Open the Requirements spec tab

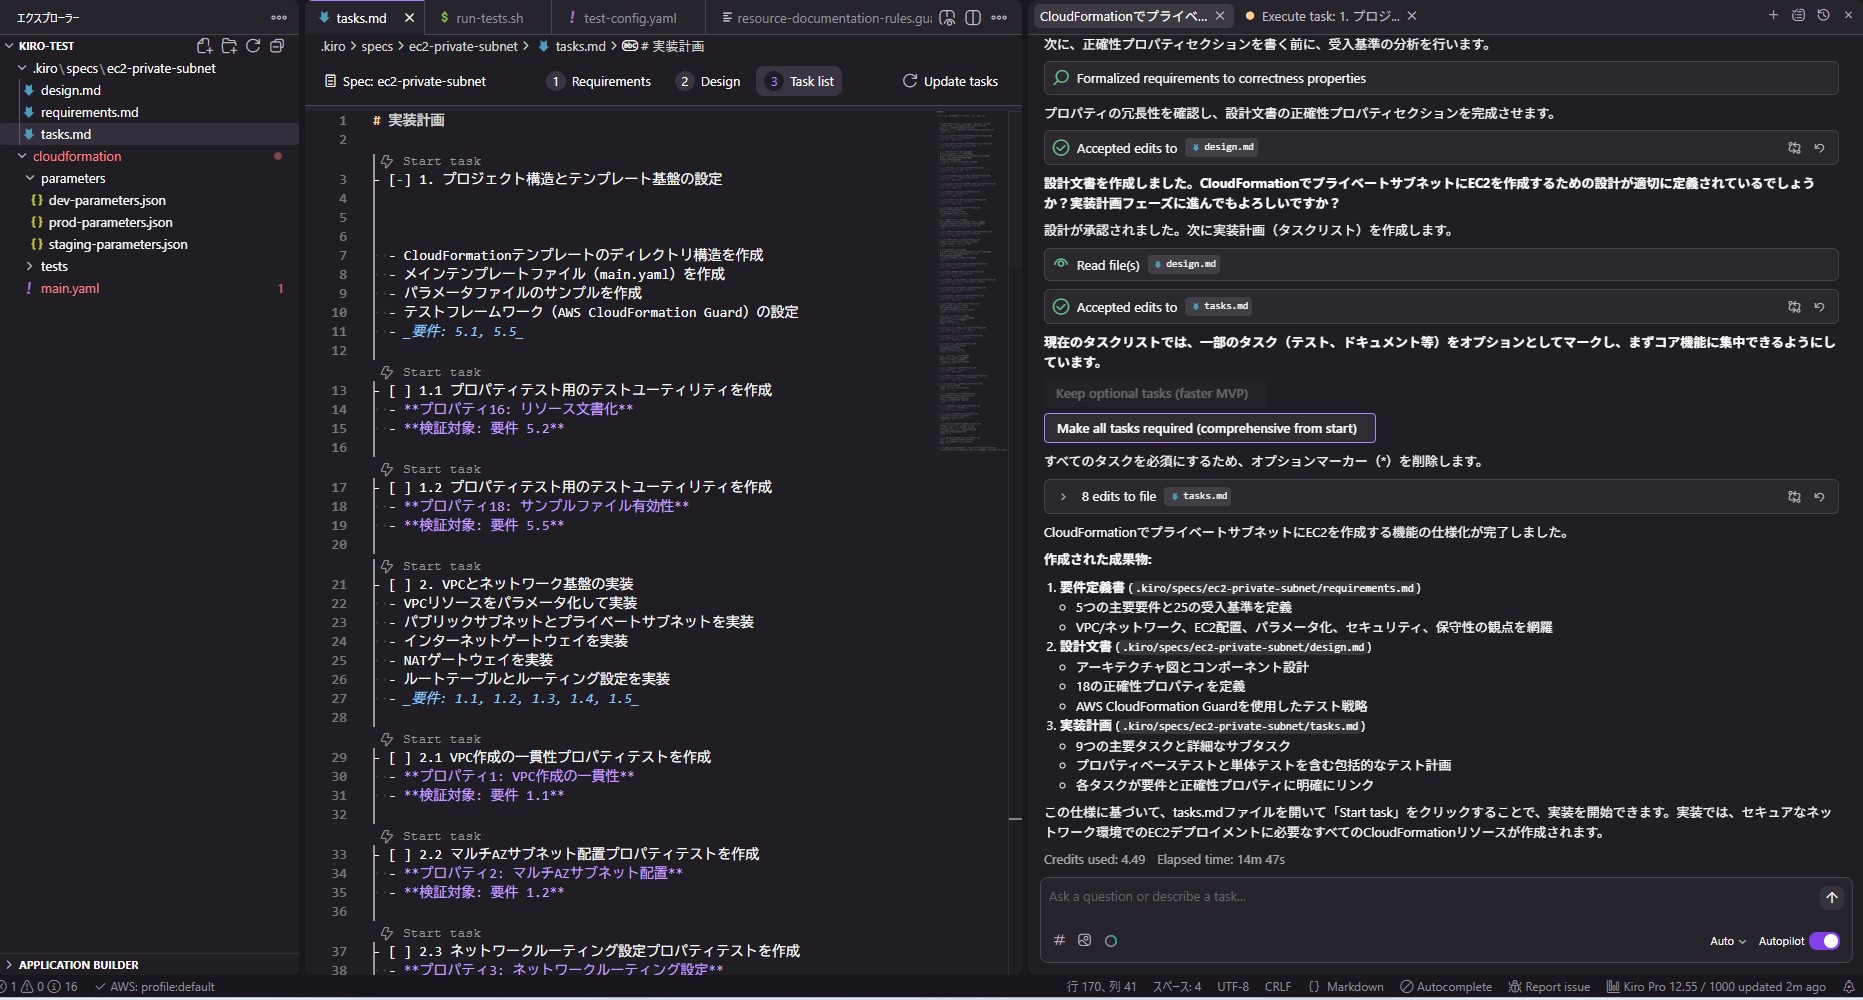[600, 81]
